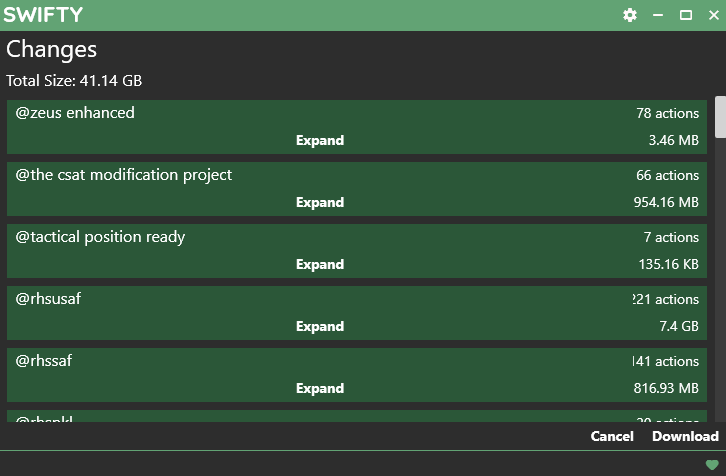The image size is (726, 476).
Task: Expand the @rhsusaf changes
Action: coord(320,327)
